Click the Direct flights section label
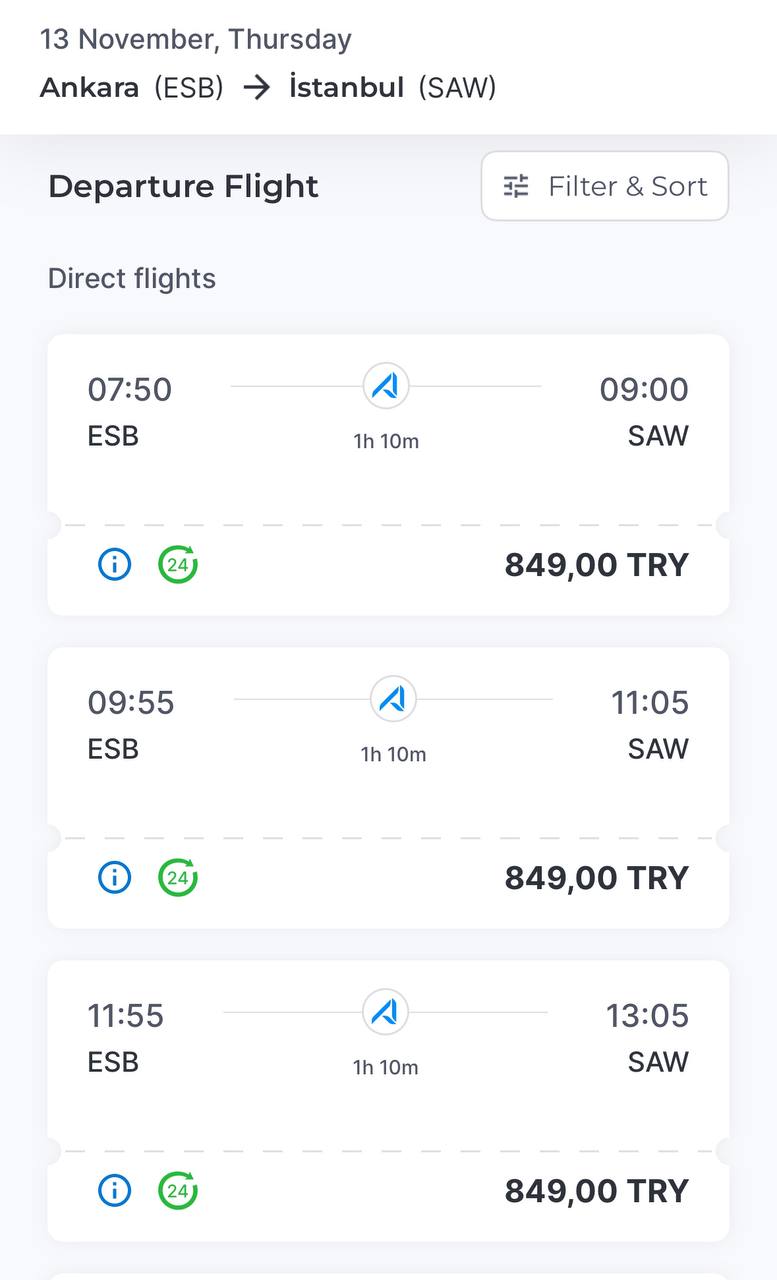Image resolution: width=777 pixels, height=1280 pixels. 132,278
